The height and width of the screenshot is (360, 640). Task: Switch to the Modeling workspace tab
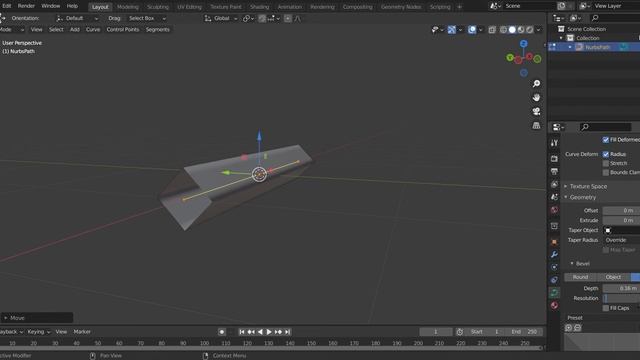128,7
